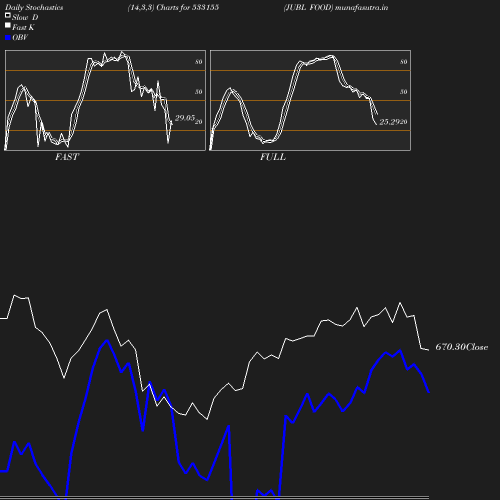Click the 50 axis label in FULL chart
This screenshot has width=500, height=500.
click(x=404, y=92)
